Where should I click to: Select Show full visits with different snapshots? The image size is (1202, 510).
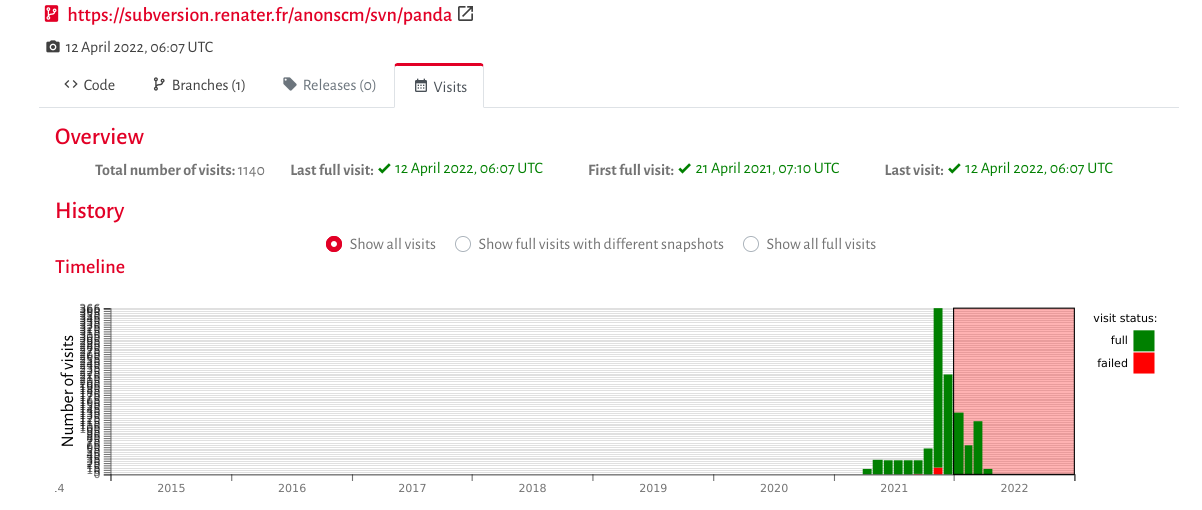click(463, 244)
